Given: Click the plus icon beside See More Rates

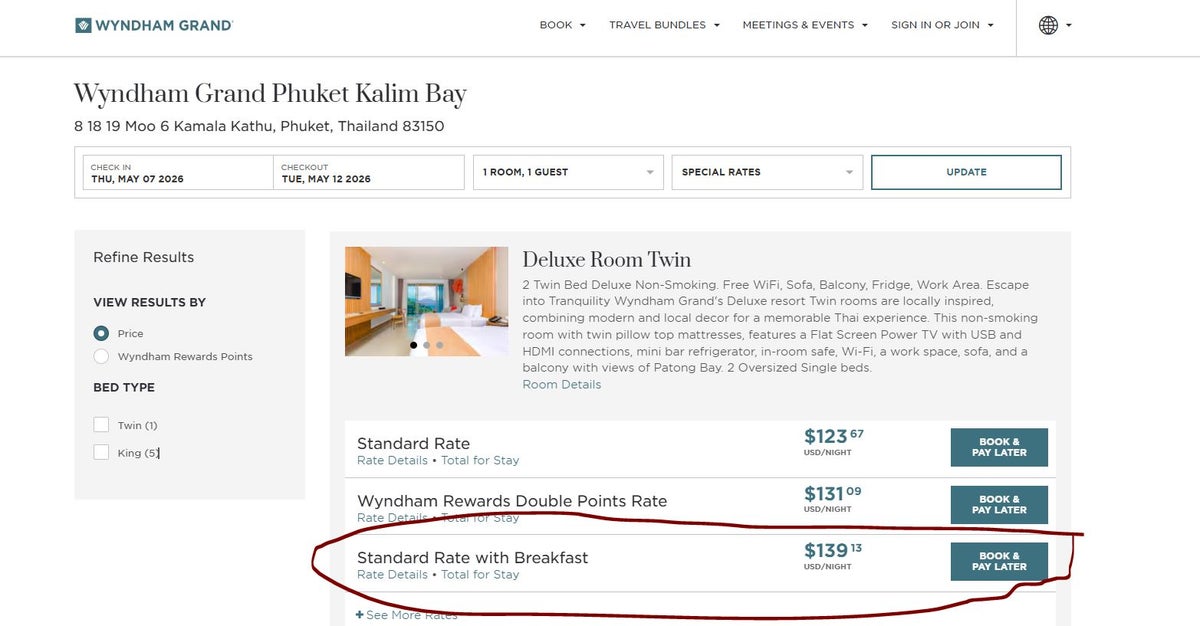Looking at the screenshot, I should 360,615.
